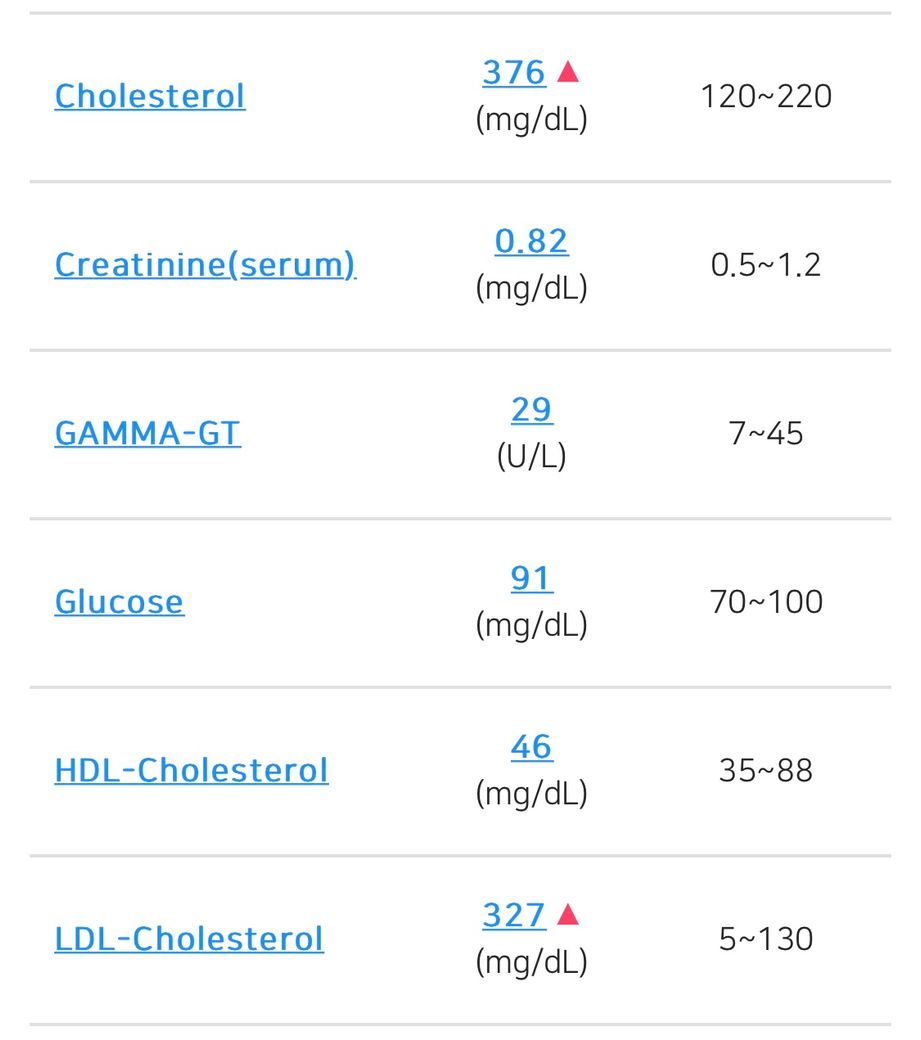
Task: Open the Cholesterol test name link
Action: [x=150, y=96]
